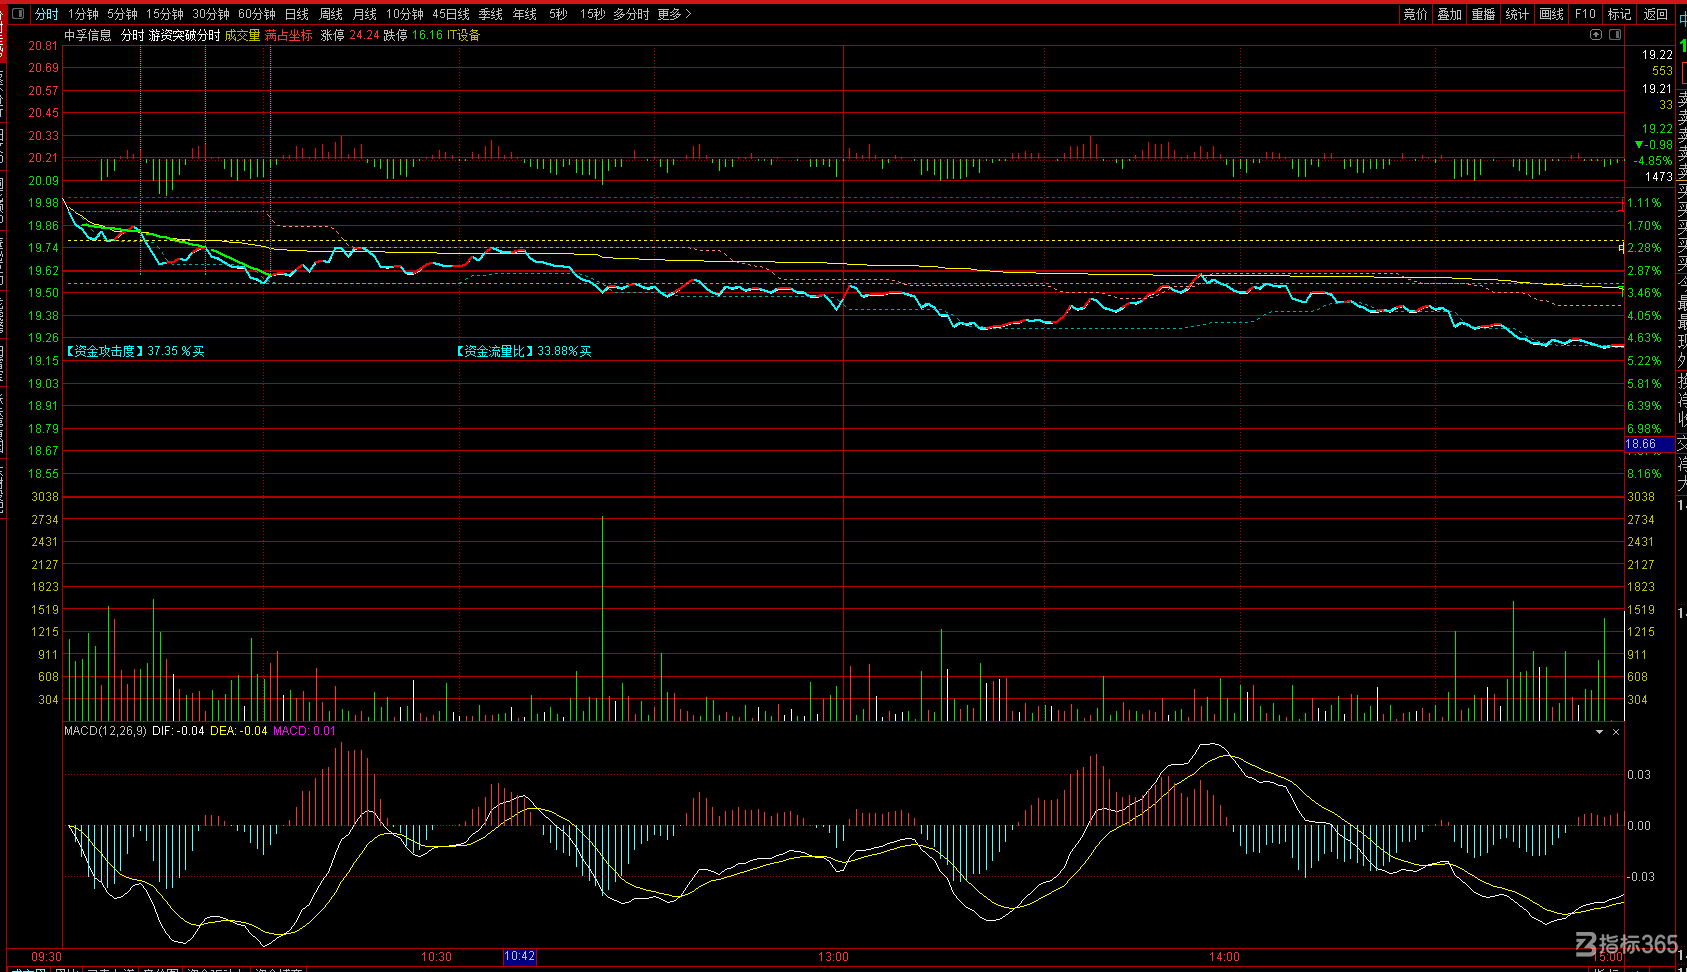This screenshot has height=972, width=1687.
Task: Click the 20.81 price on left axis
Action: click(43, 46)
